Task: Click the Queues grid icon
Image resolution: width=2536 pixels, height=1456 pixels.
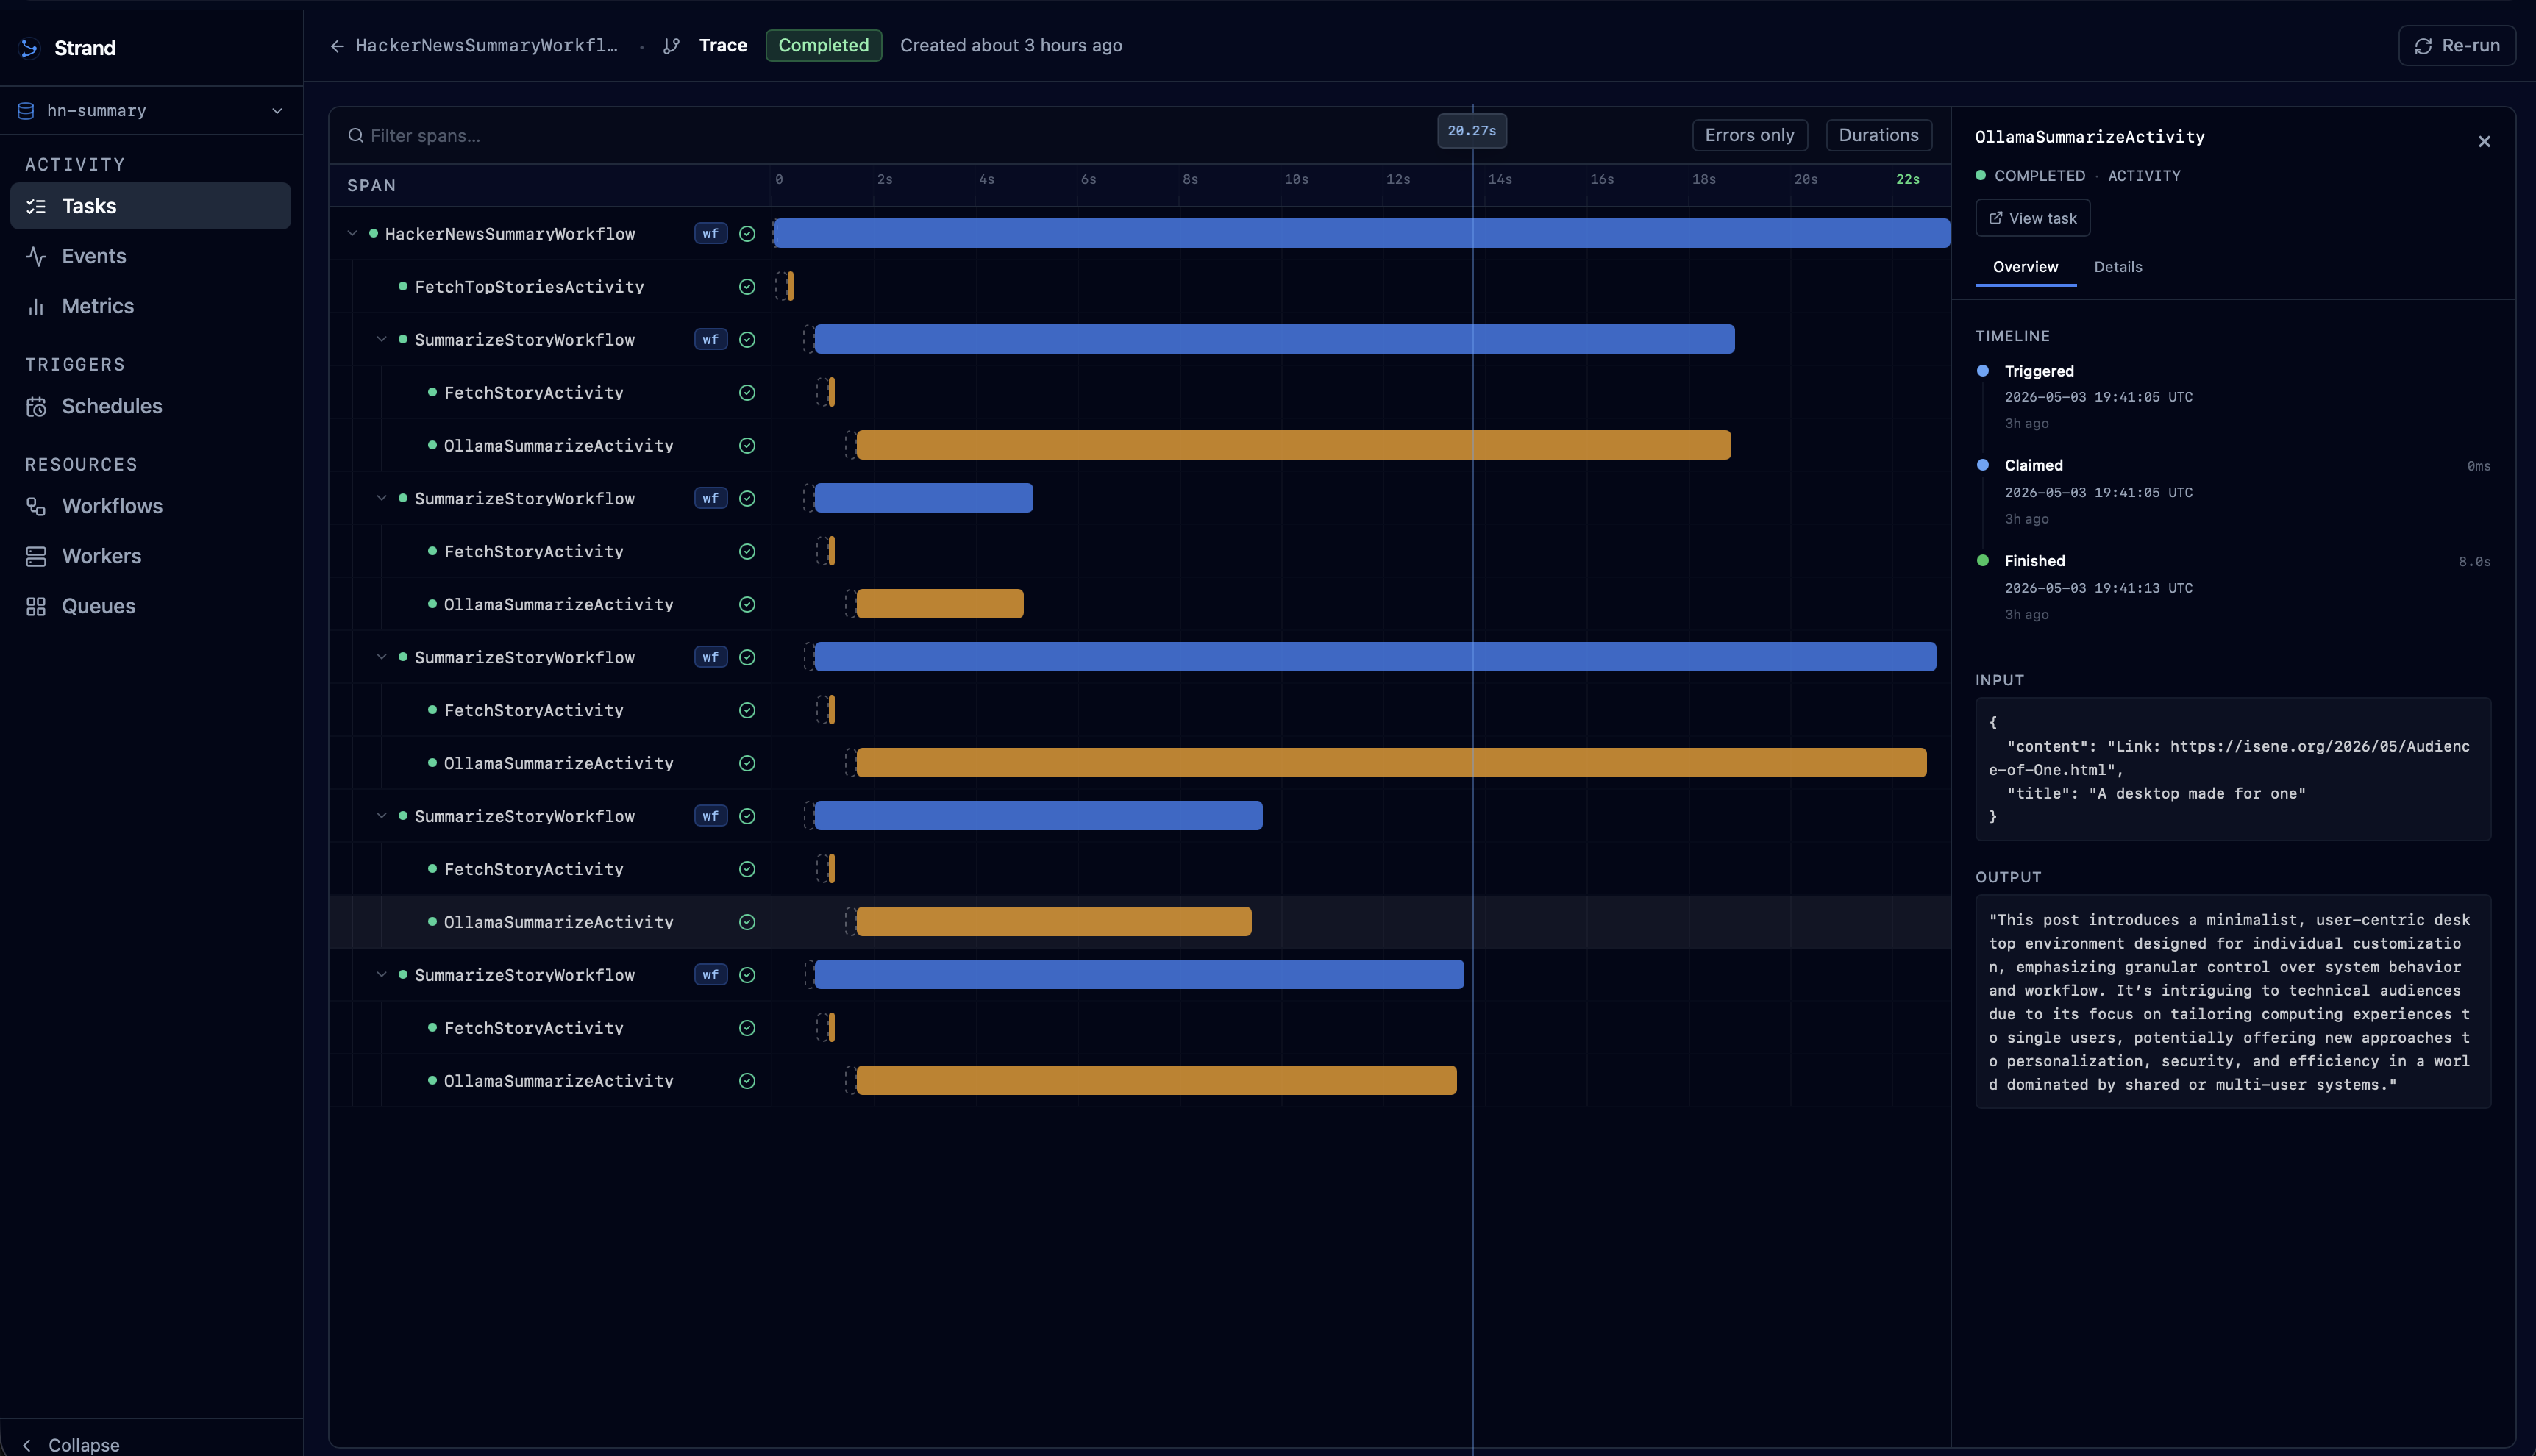Action: [x=36, y=606]
